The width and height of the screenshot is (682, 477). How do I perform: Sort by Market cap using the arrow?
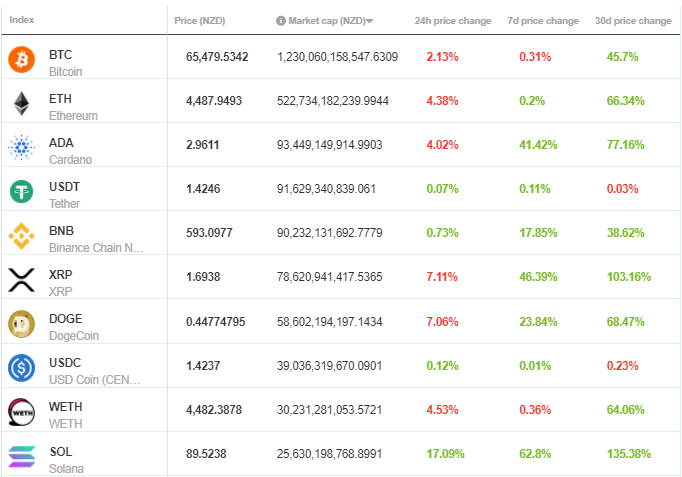pos(370,21)
